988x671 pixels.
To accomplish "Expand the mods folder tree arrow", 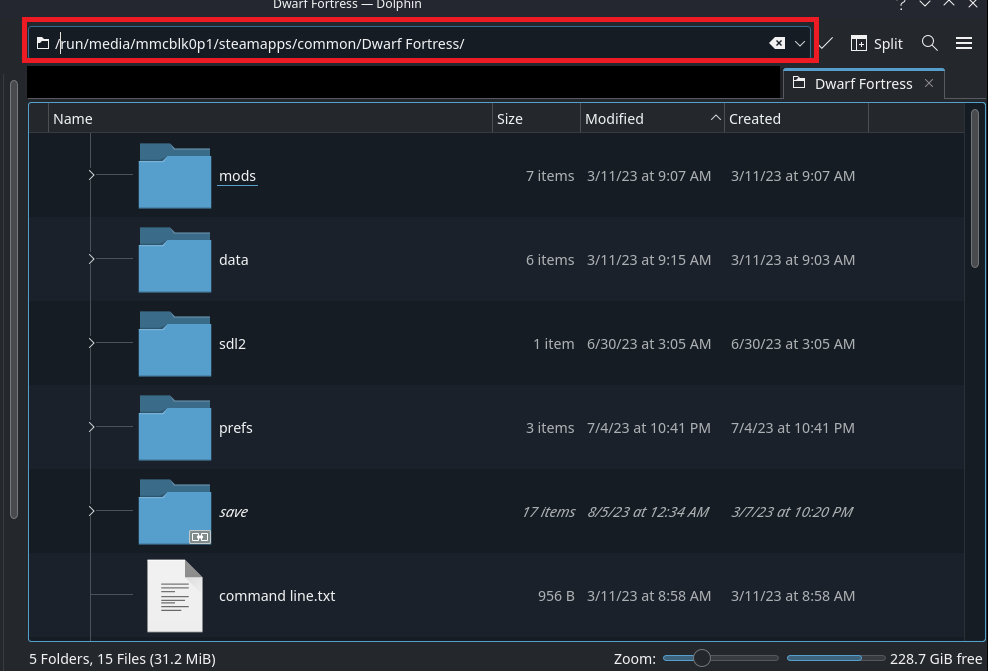I will (x=91, y=175).
